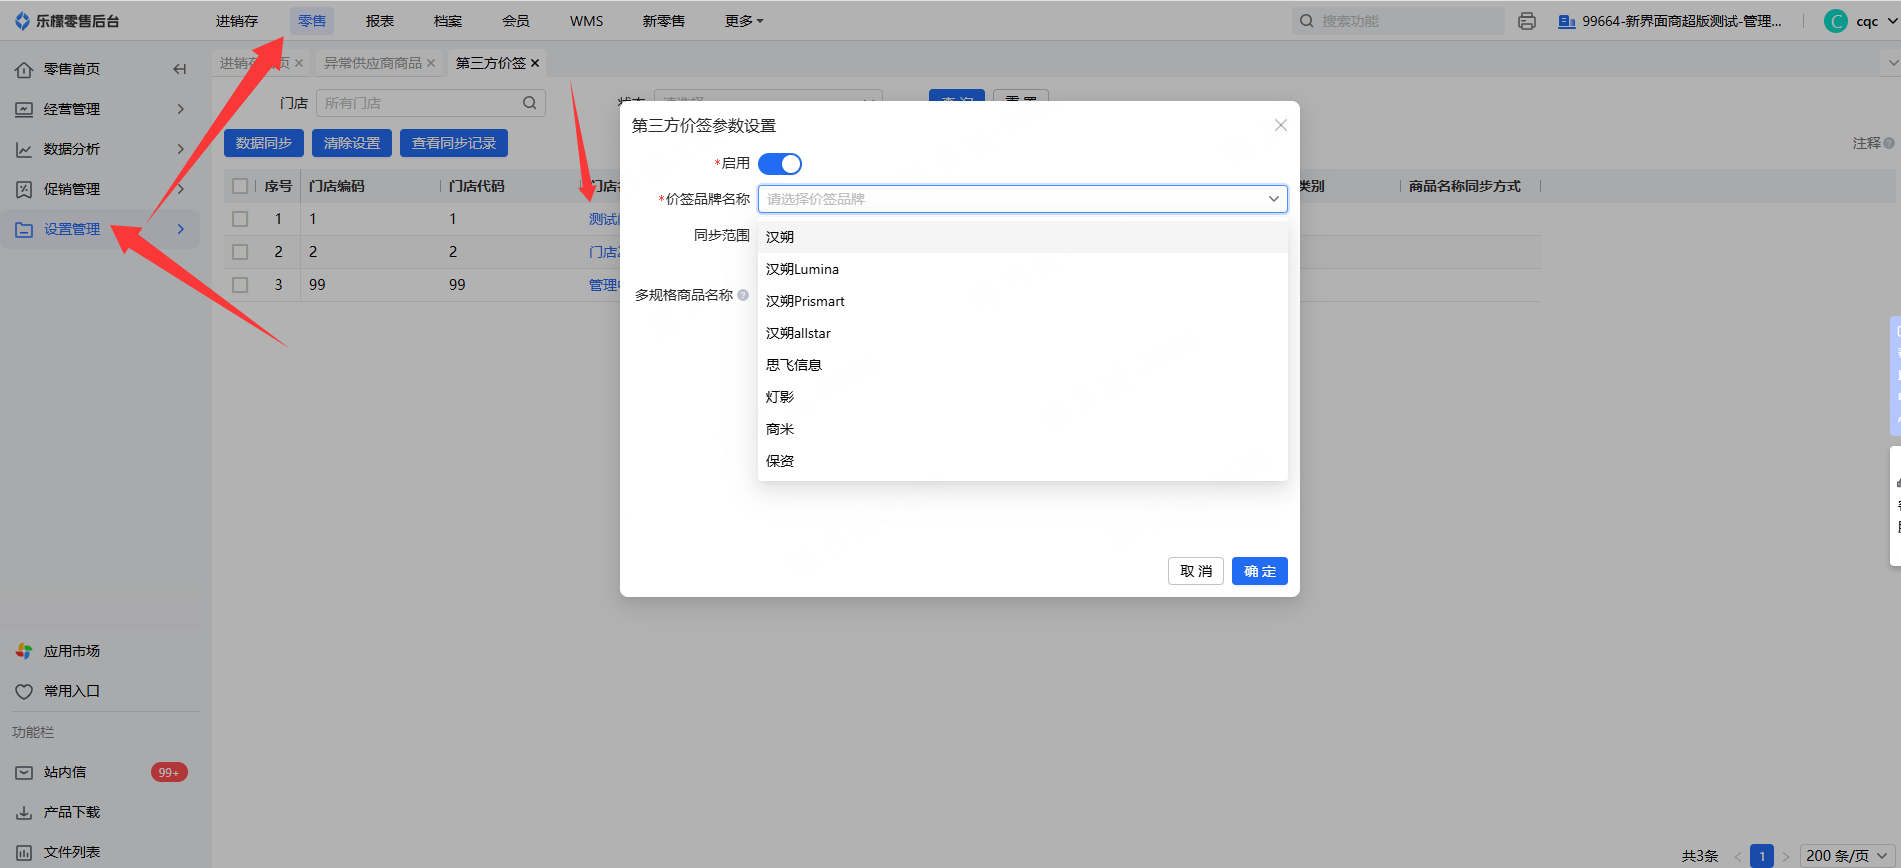
Task: Close the 第三方价签 tab
Action: tap(535, 63)
